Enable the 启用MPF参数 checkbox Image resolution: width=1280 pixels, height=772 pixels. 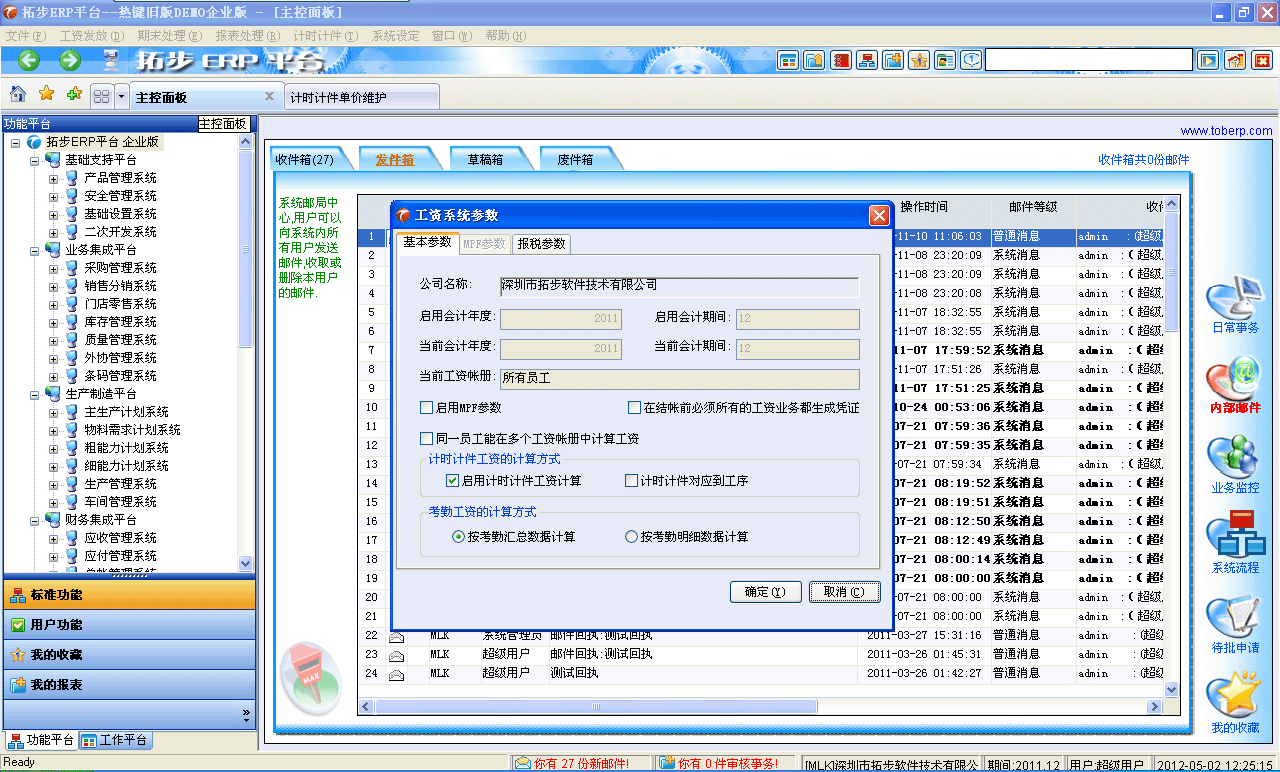(x=425, y=407)
